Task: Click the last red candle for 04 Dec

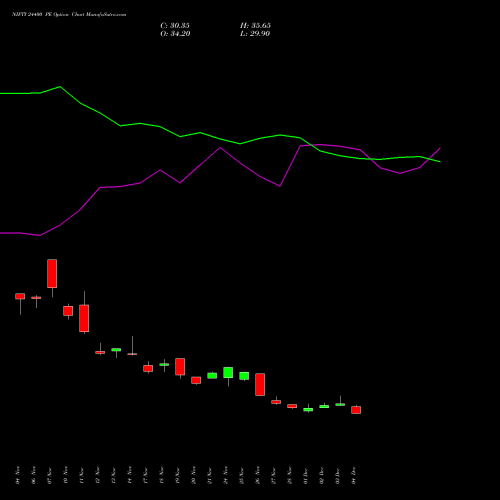Action: pyautogui.click(x=356, y=410)
